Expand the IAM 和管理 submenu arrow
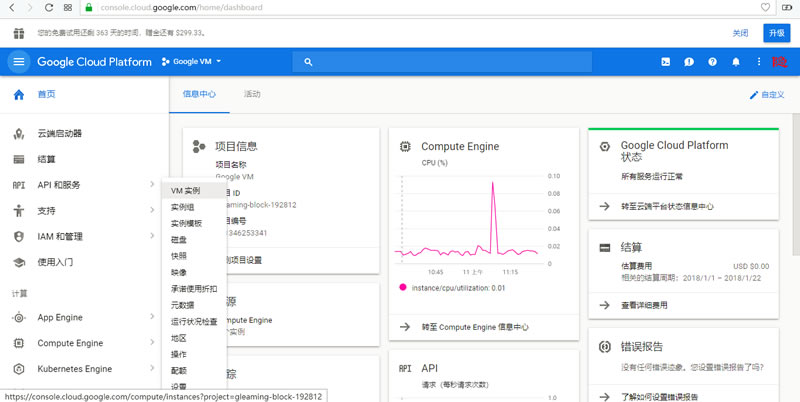Viewport: 800px width, 402px height. tap(152, 236)
